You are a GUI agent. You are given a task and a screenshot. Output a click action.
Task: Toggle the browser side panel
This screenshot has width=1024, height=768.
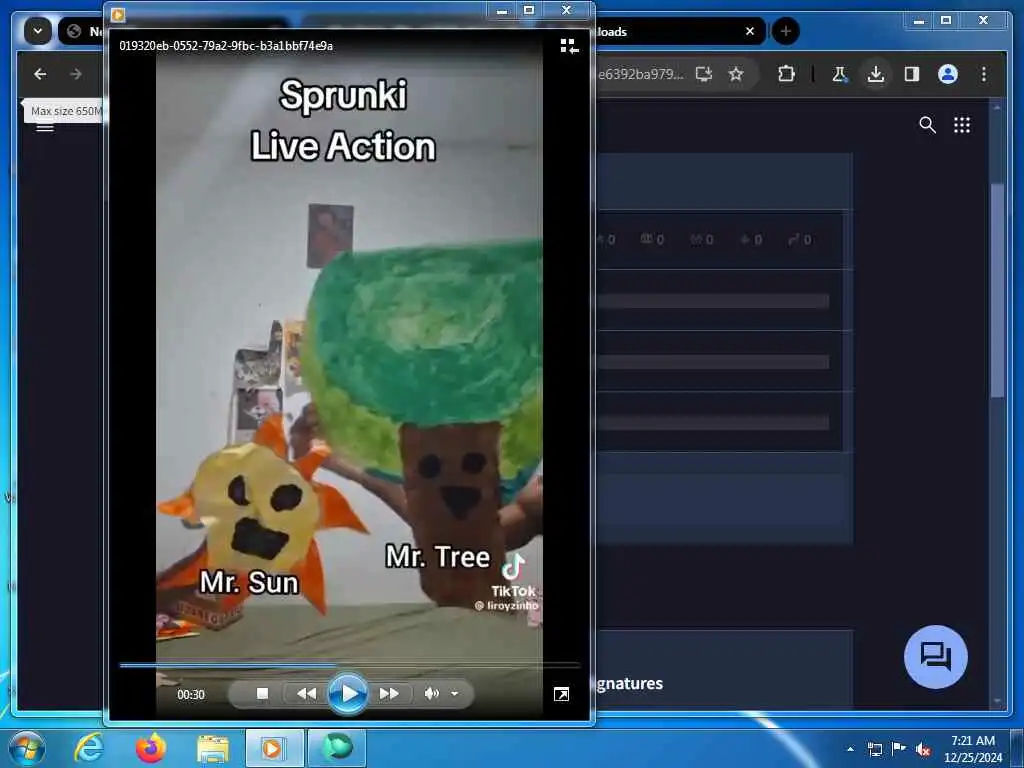tap(912, 74)
